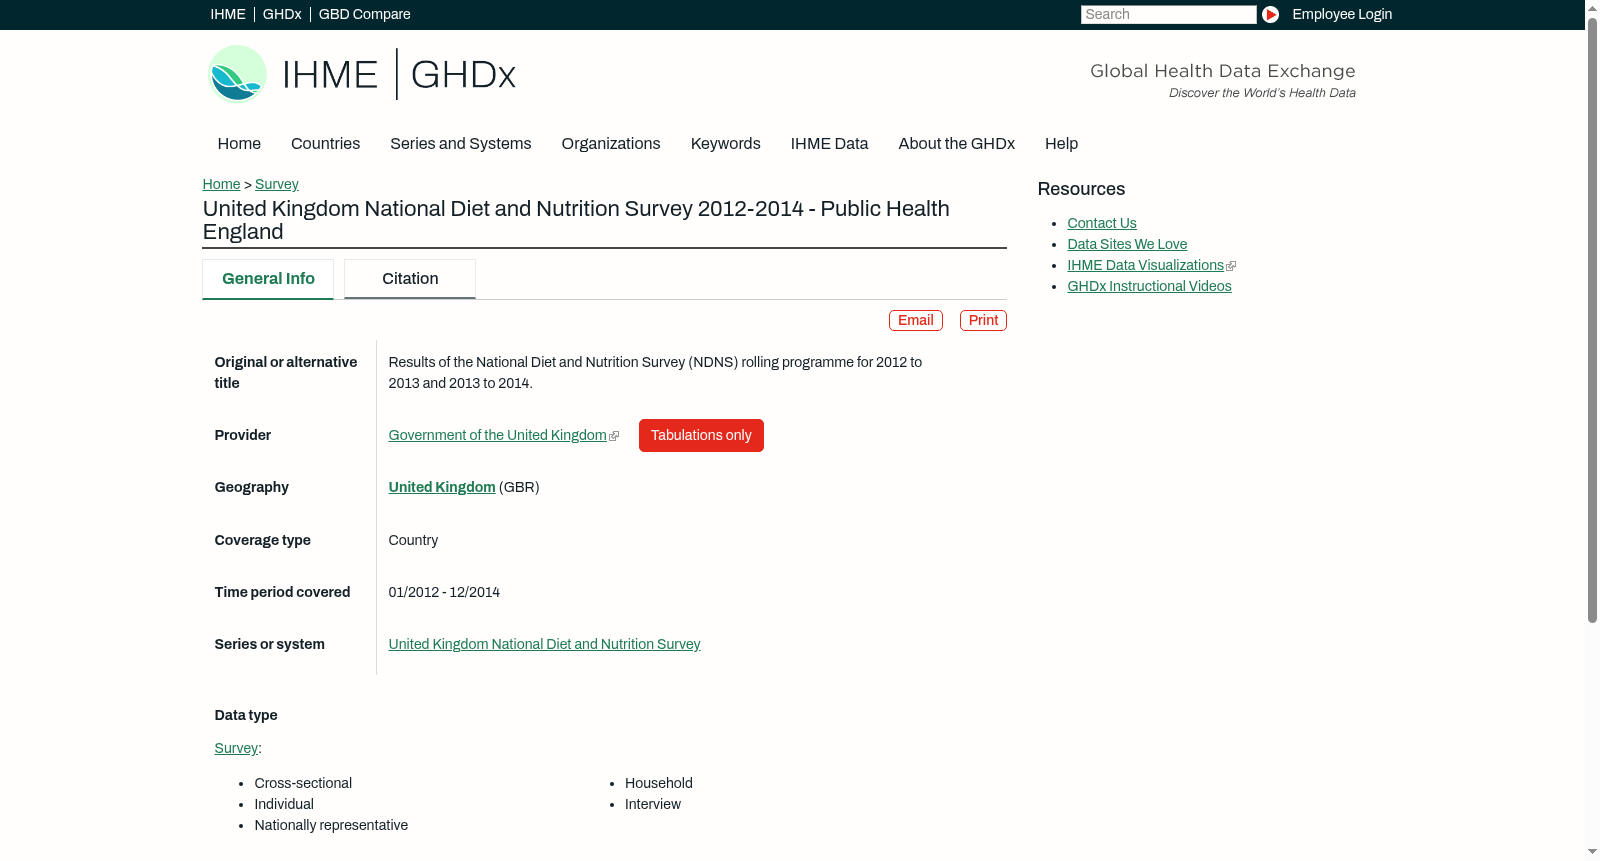The width and height of the screenshot is (1600, 861).
Task: Click the Time period covered label
Action: (282, 592)
